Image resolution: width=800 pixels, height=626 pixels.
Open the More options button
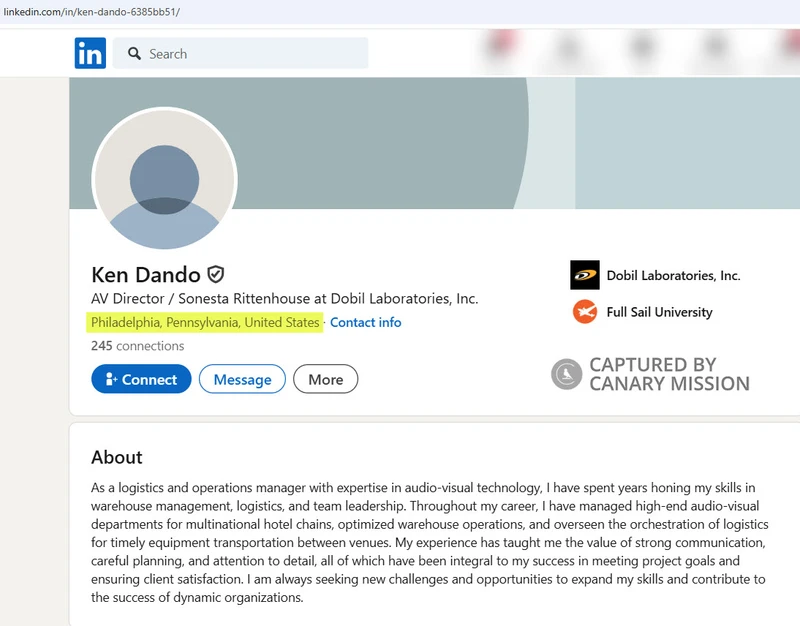click(326, 379)
